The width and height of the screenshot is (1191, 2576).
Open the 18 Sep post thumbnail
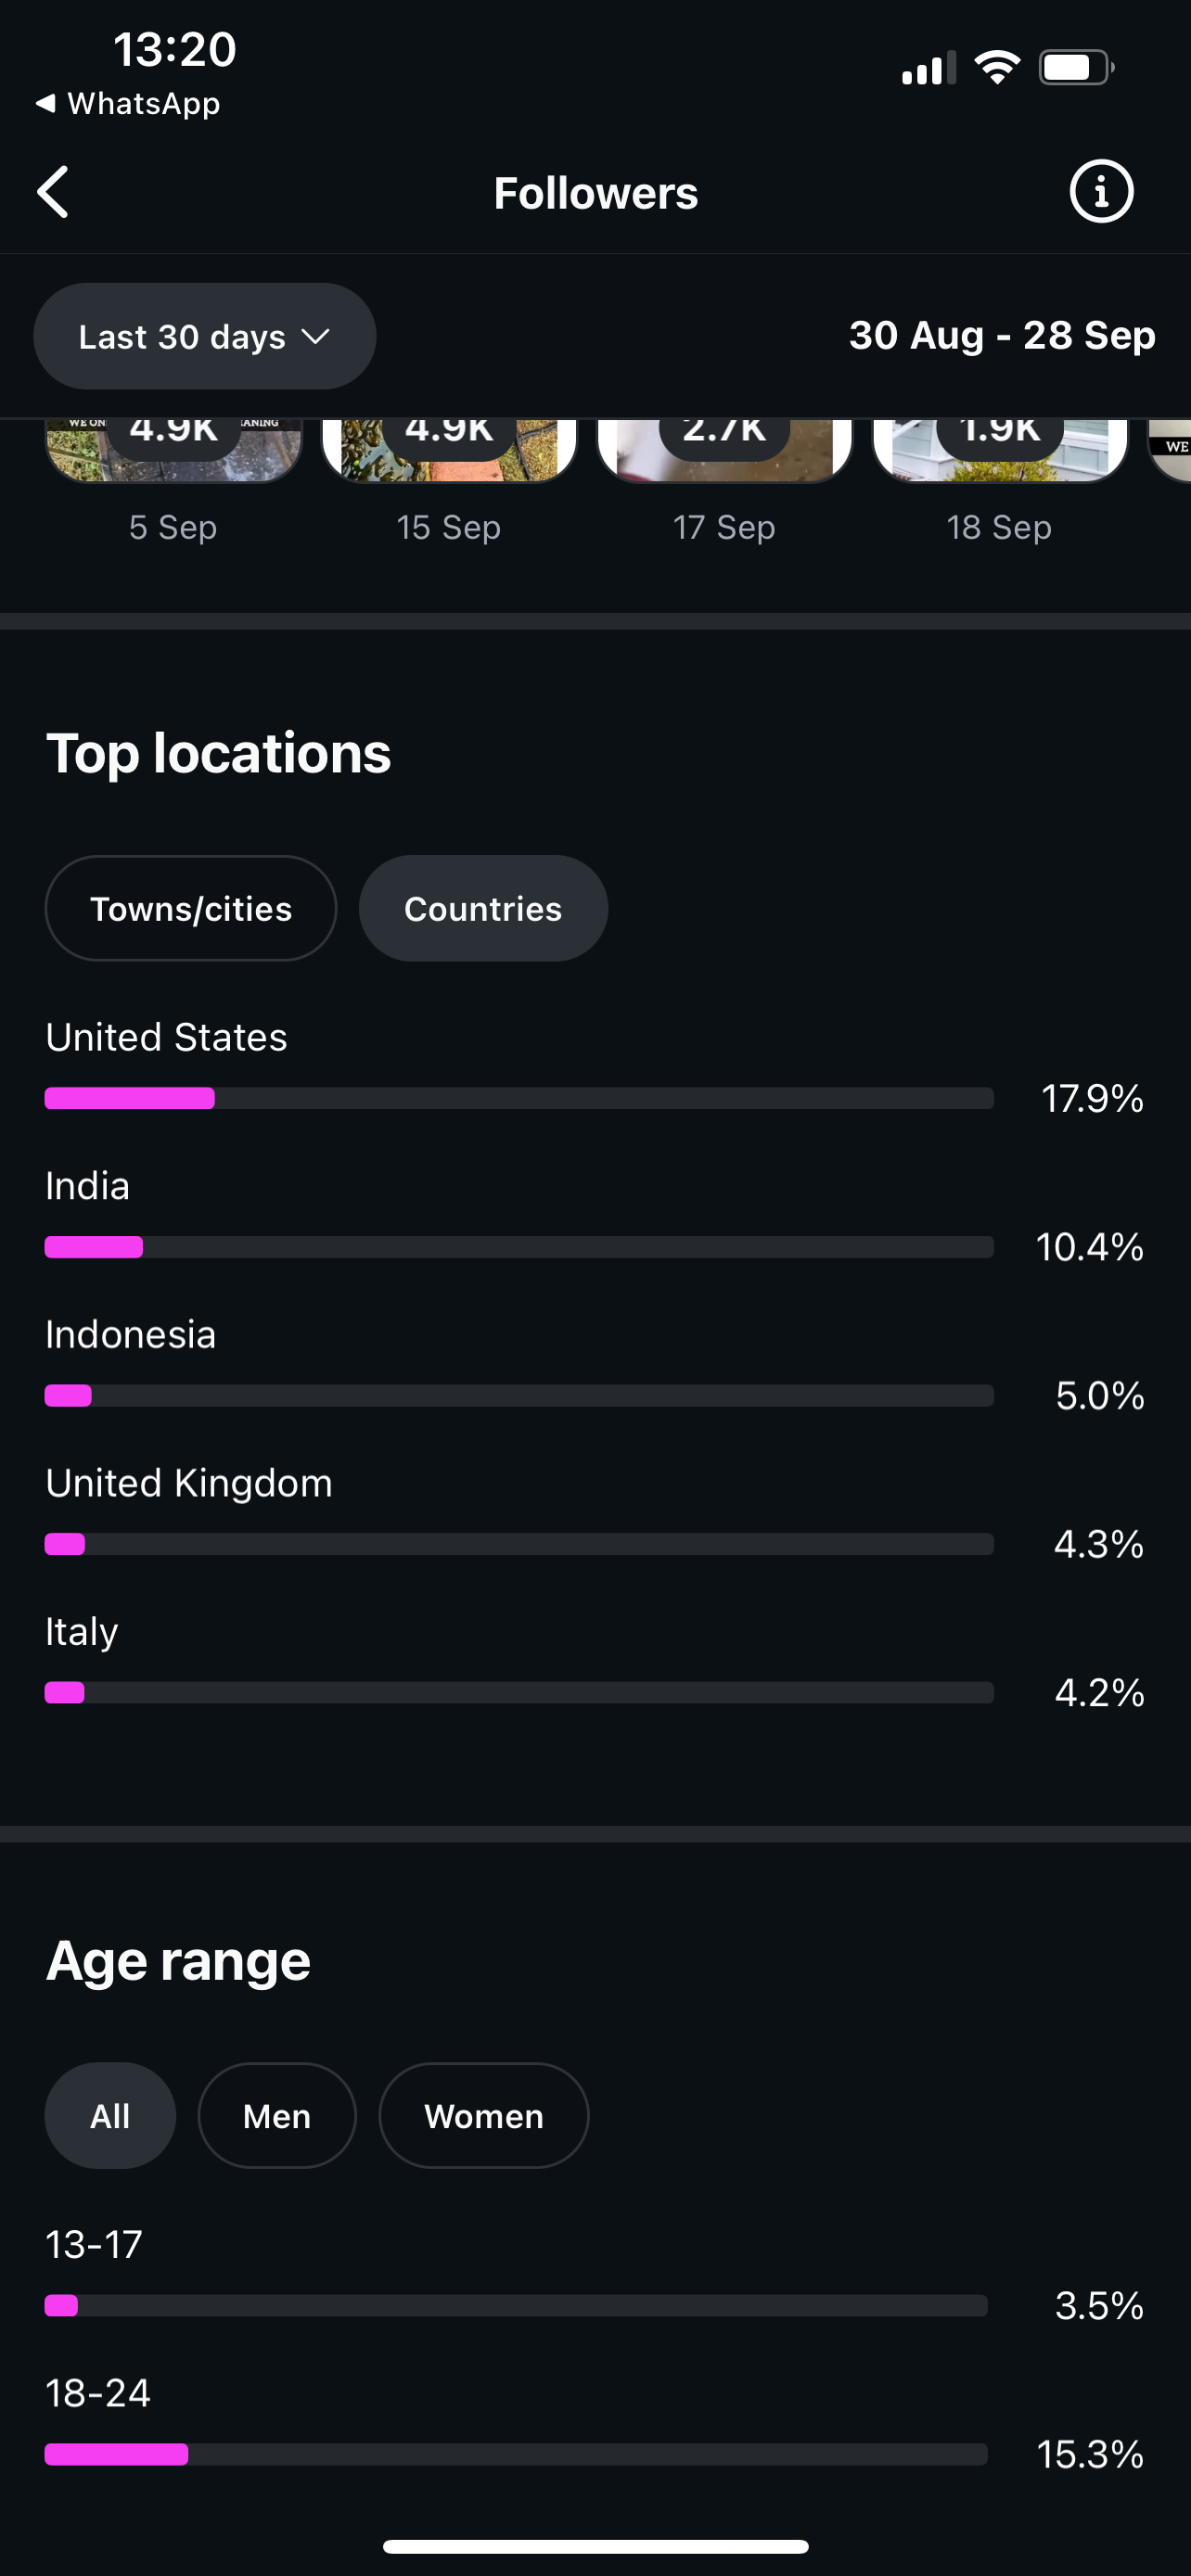coord(1000,450)
